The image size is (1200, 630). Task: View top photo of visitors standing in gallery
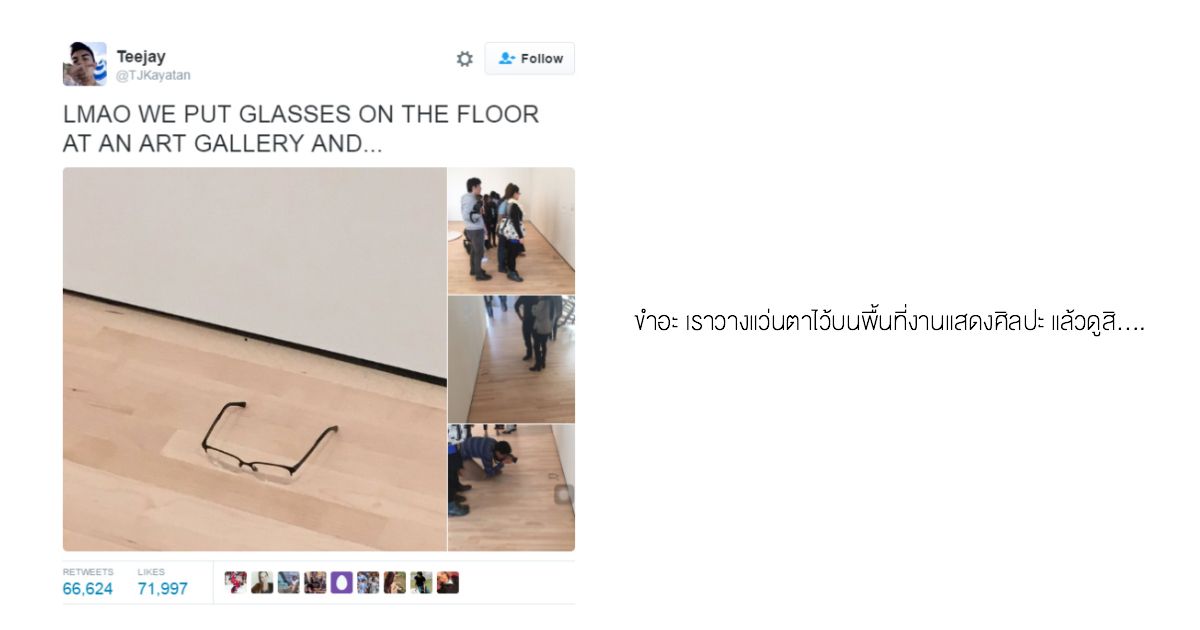point(511,231)
